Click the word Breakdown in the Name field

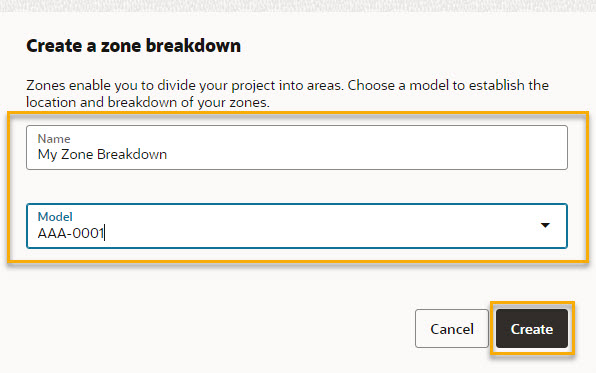(x=132, y=154)
